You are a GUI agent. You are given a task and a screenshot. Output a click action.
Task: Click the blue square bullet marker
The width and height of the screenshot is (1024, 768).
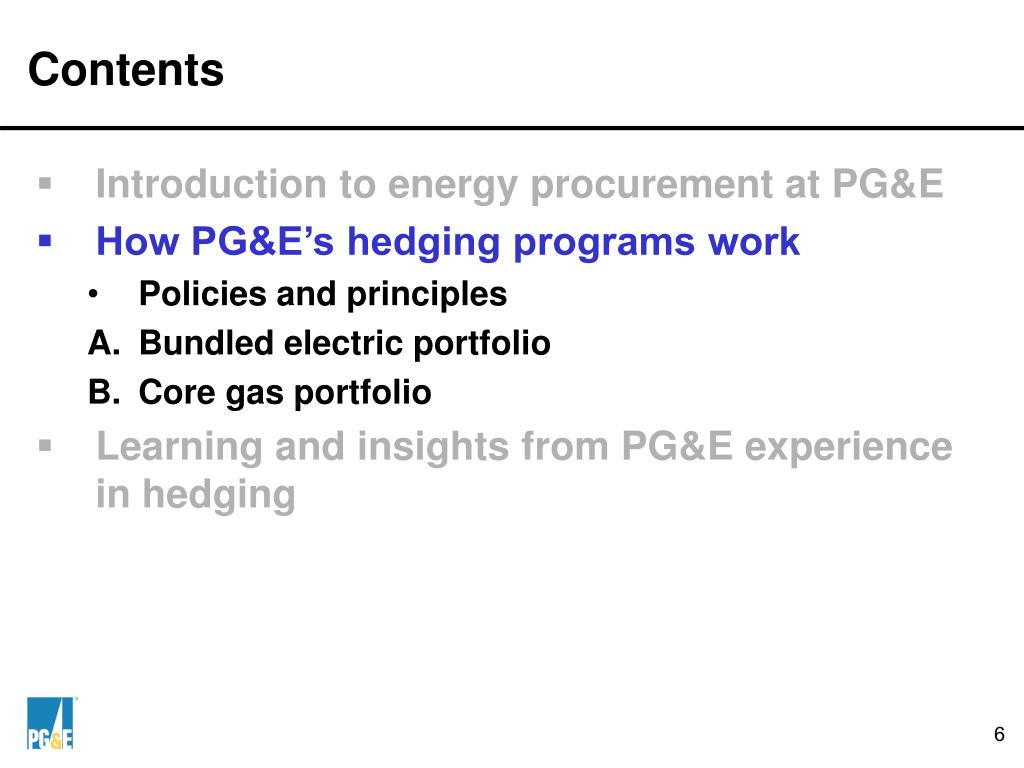45,241
